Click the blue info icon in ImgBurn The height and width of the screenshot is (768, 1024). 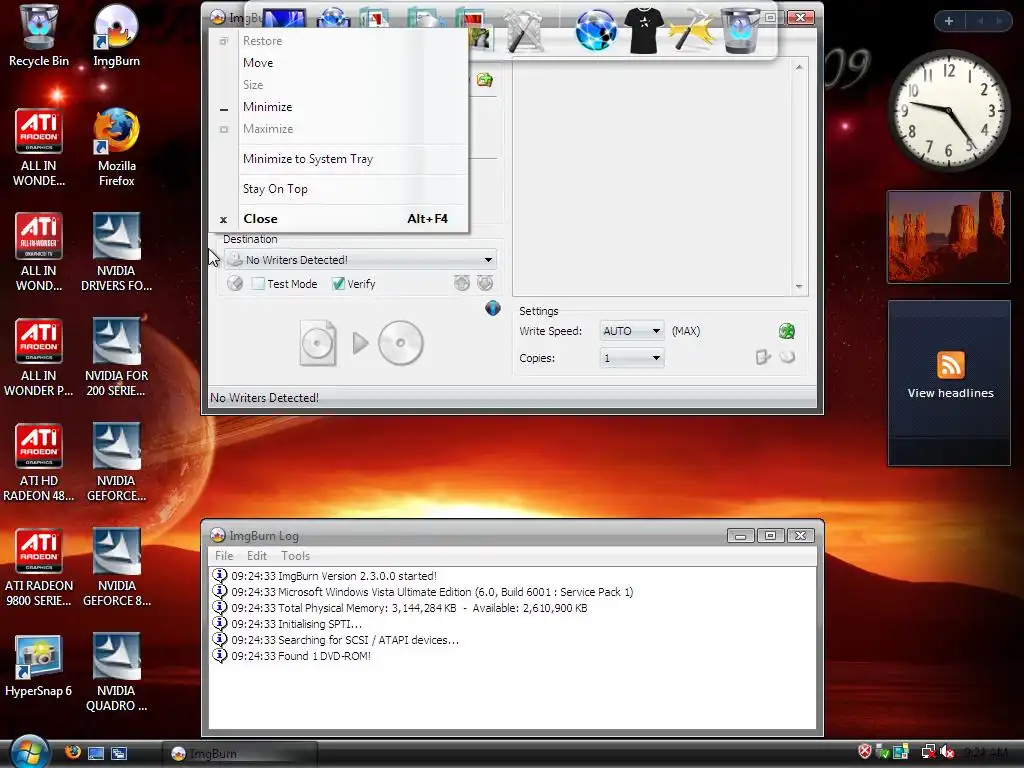(492, 308)
